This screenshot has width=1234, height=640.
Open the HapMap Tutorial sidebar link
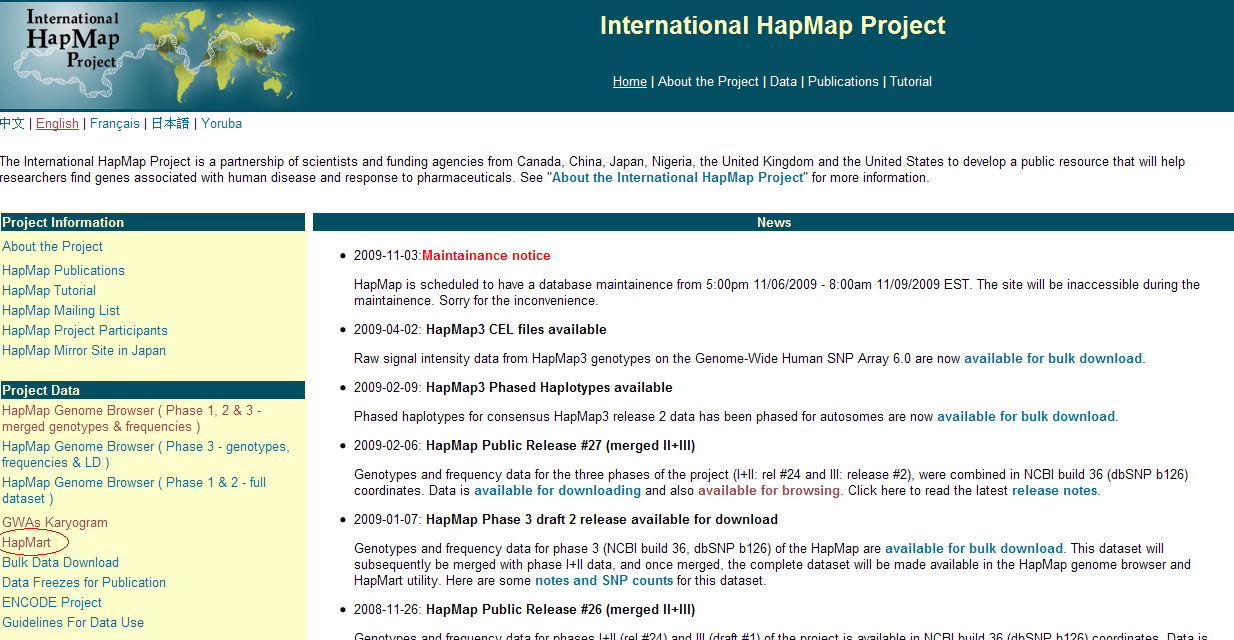49,291
